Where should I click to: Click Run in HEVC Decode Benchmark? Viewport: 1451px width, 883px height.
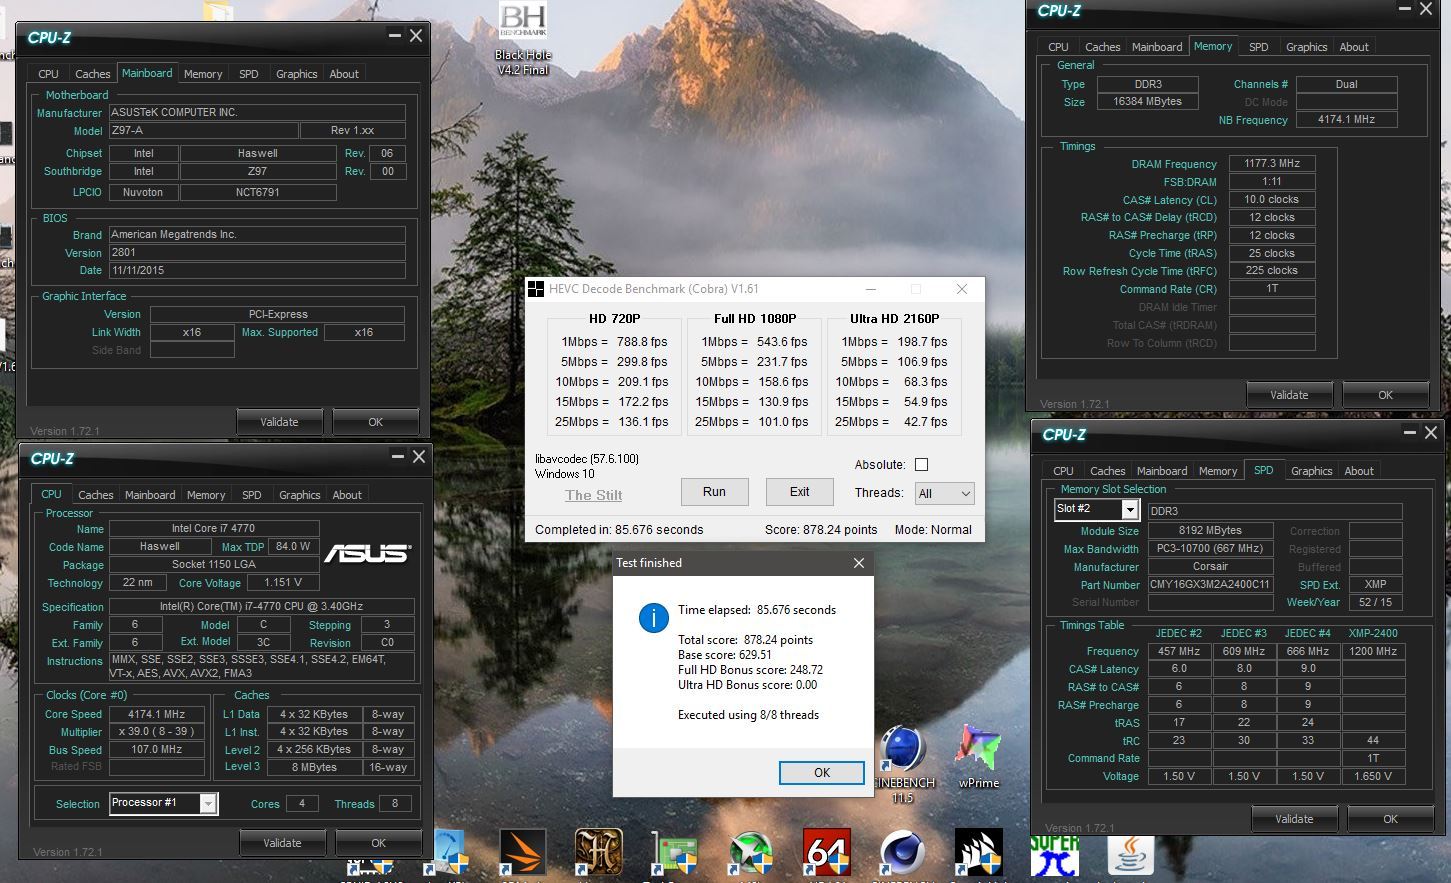point(714,491)
